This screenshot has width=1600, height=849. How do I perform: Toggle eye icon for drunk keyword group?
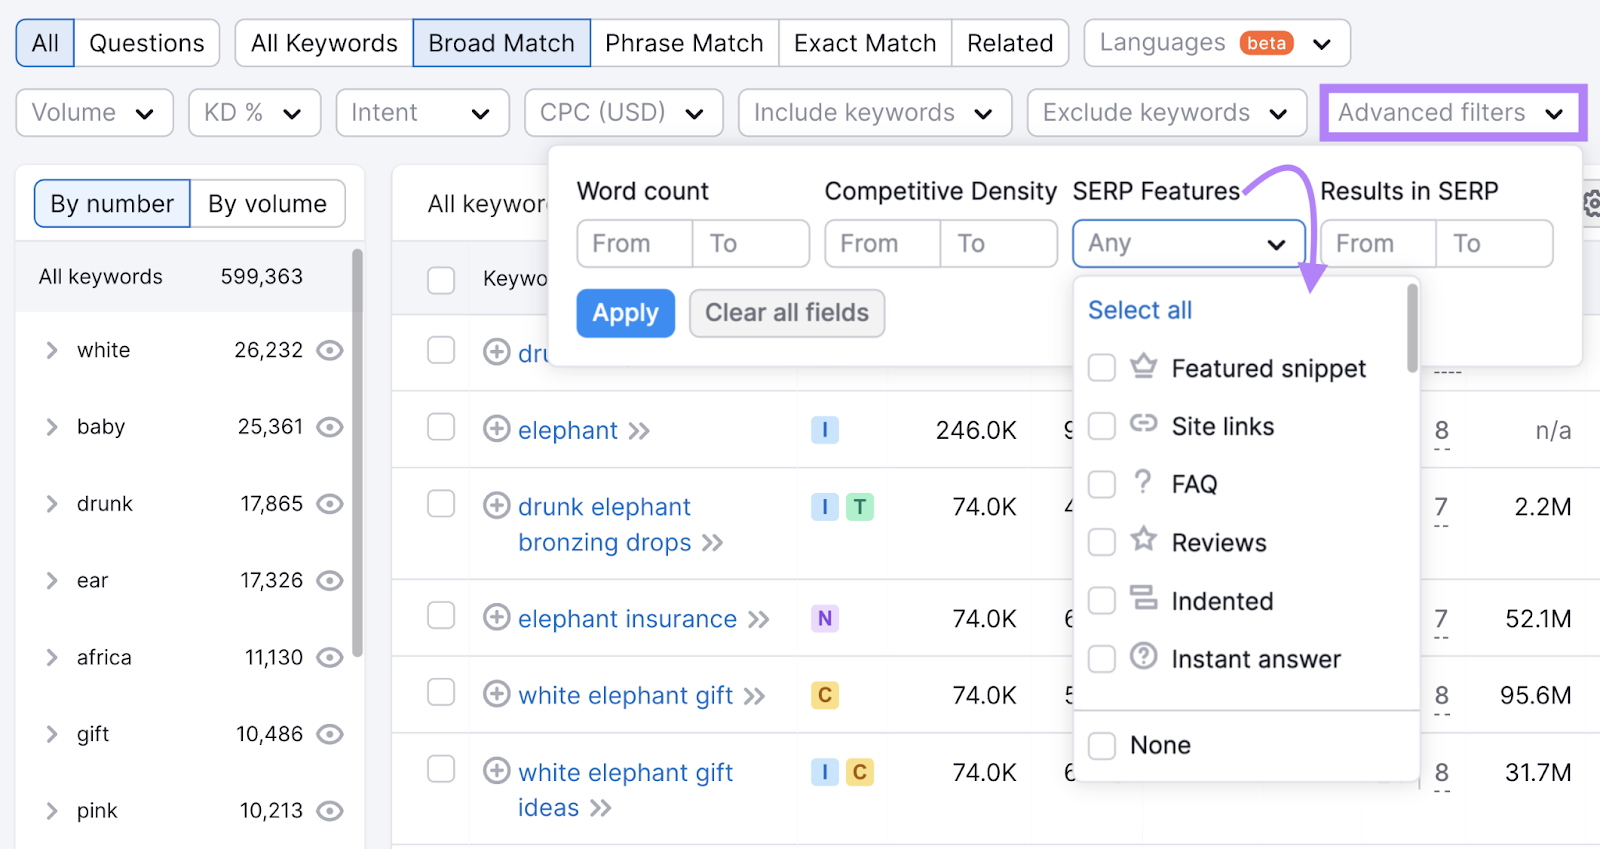329,504
